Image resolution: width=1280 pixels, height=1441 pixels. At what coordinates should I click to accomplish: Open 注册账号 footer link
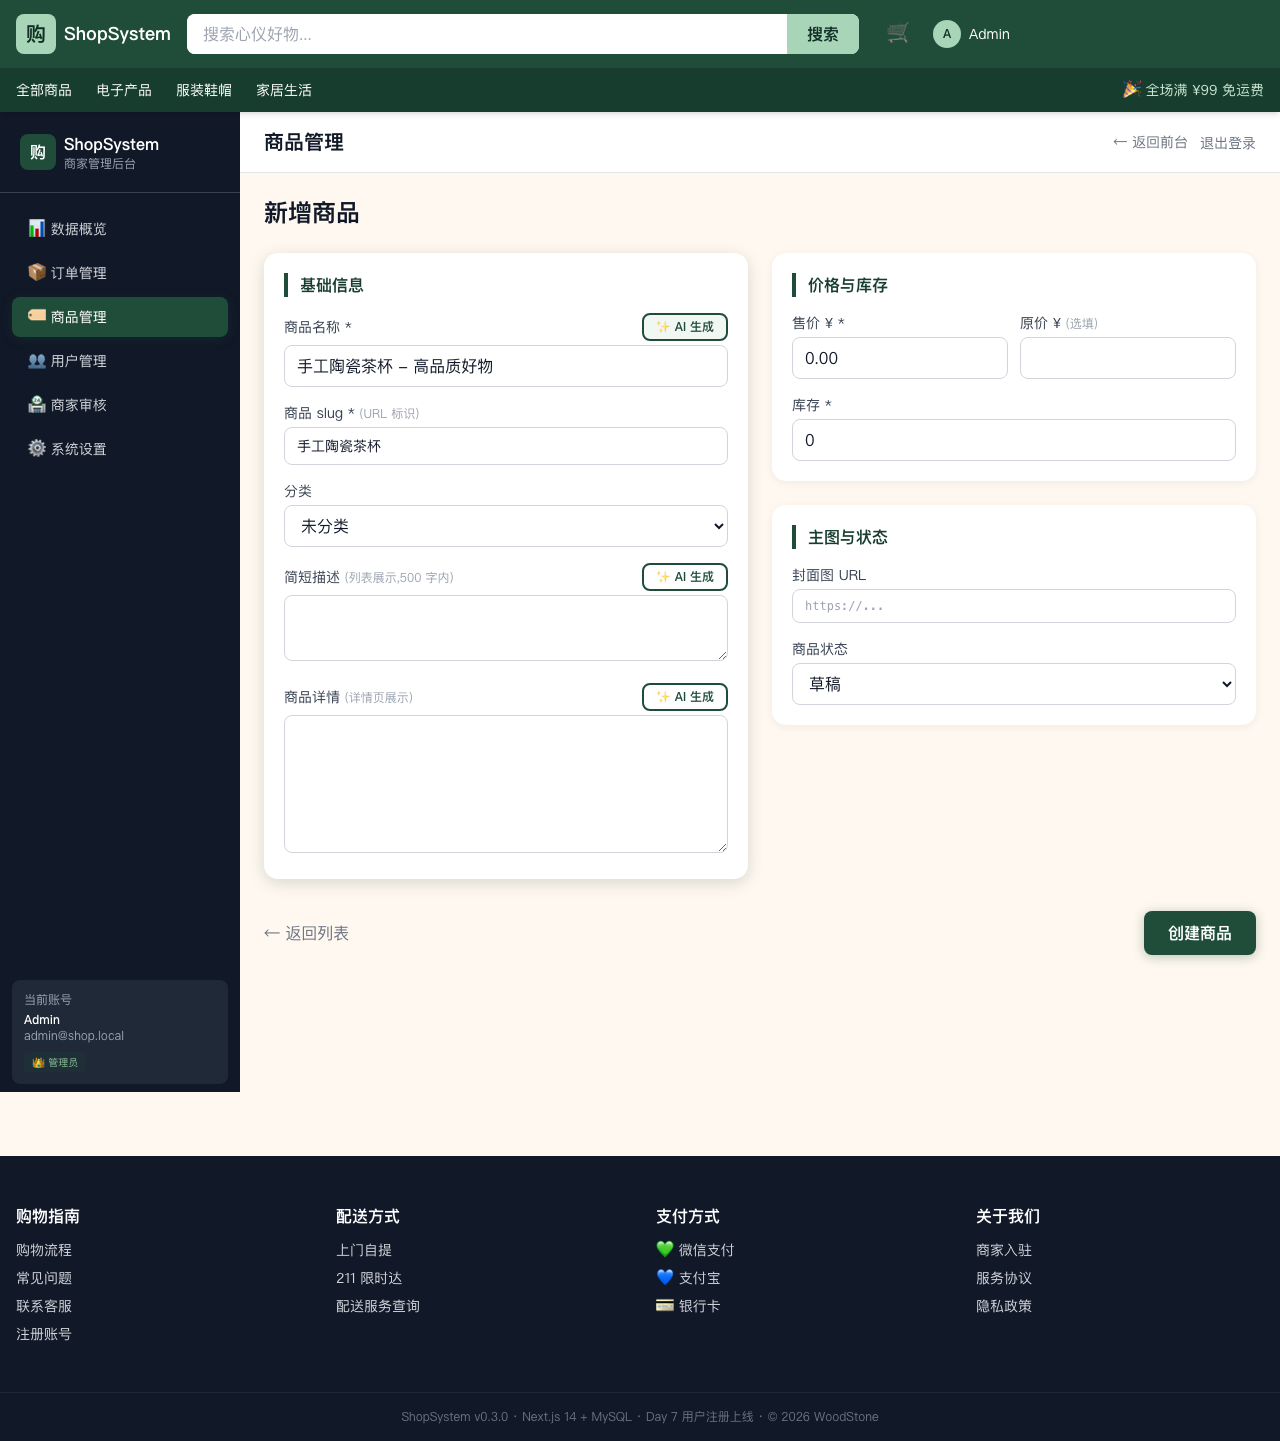click(x=44, y=1334)
